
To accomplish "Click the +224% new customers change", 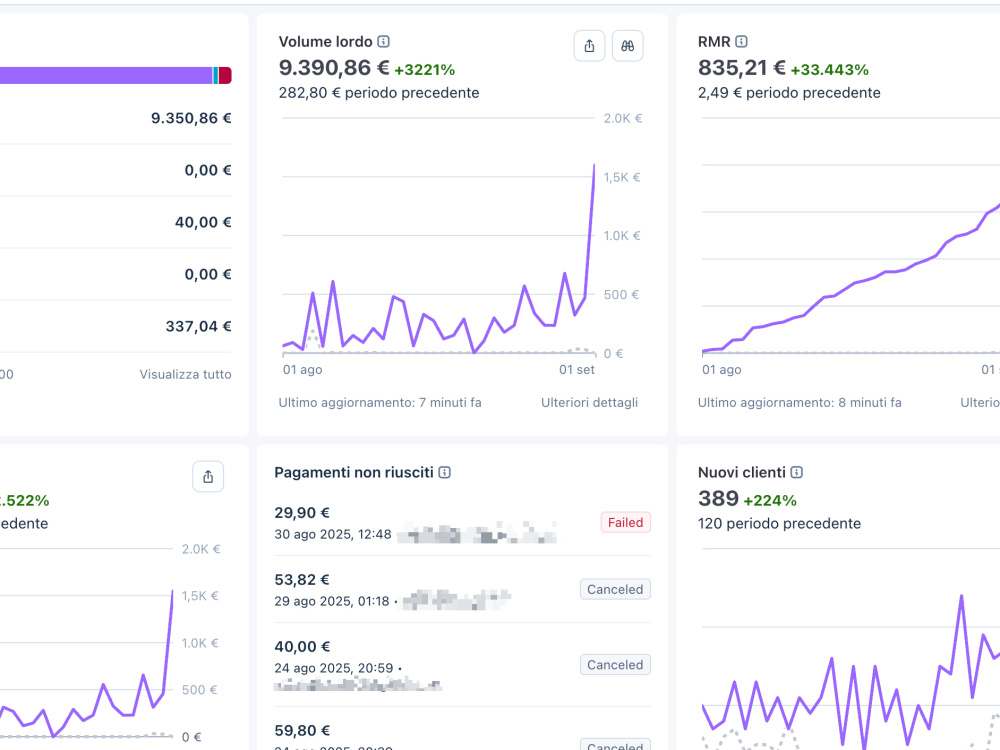I will click(x=770, y=501).
